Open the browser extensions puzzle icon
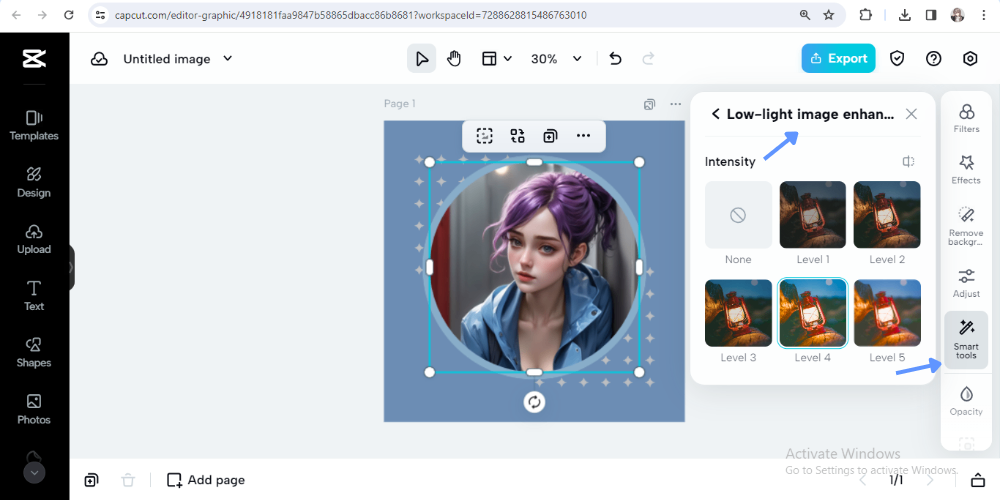Viewport: 1000px width, 500px height. coord(865,15)
